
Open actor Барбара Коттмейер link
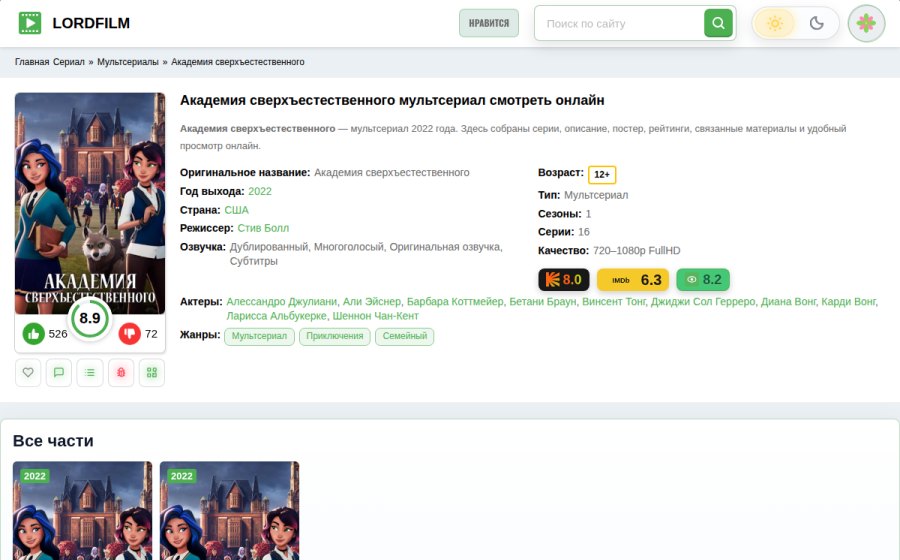(x=455, y=301)
